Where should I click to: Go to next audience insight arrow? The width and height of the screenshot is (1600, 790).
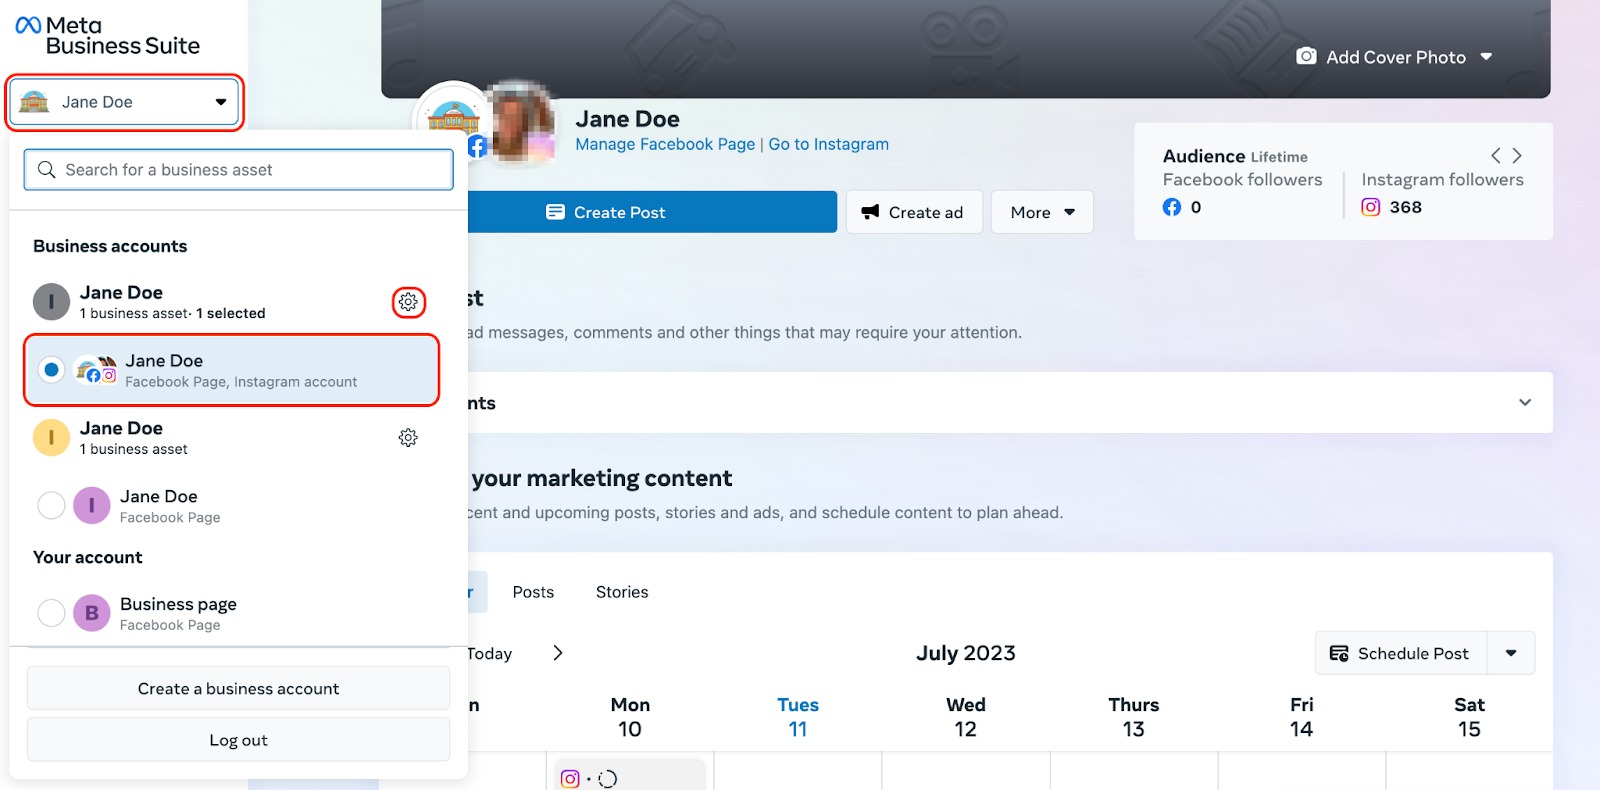(1517, 156)
